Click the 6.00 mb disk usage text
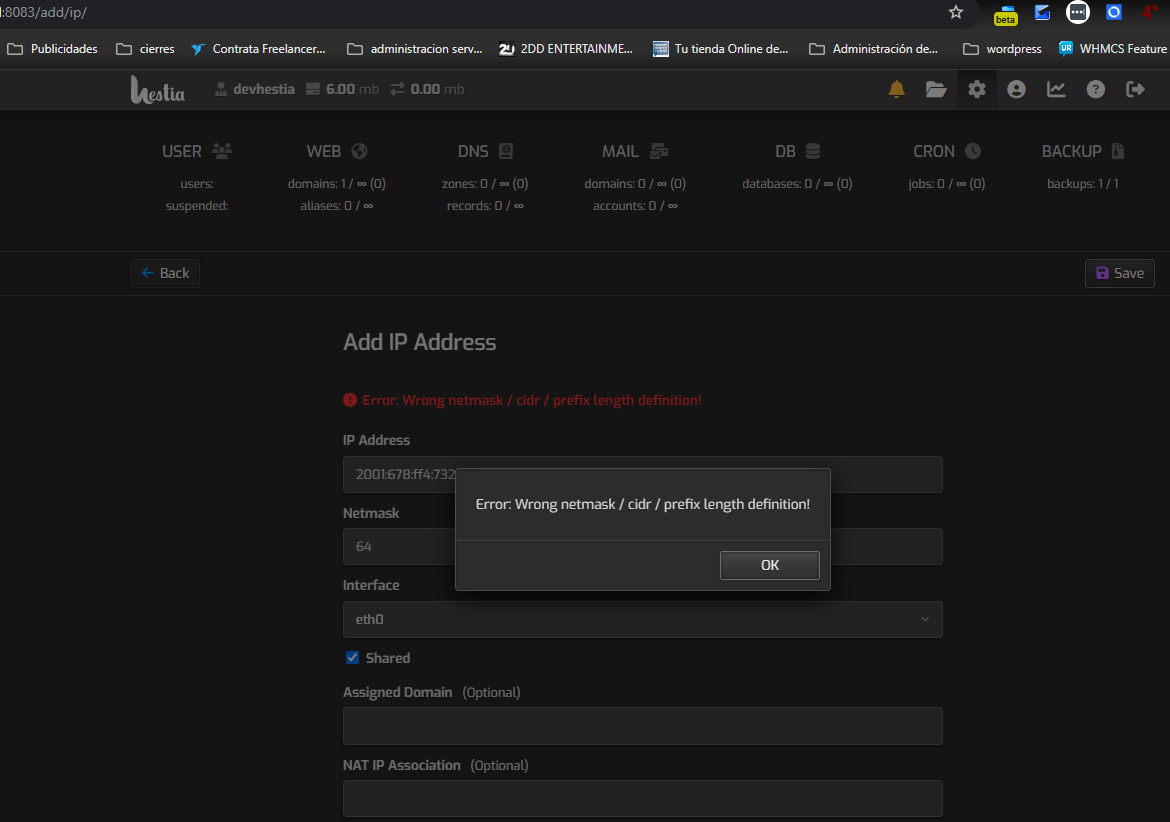Viewport: 1170px width, 822px height. tap(352, 90)
